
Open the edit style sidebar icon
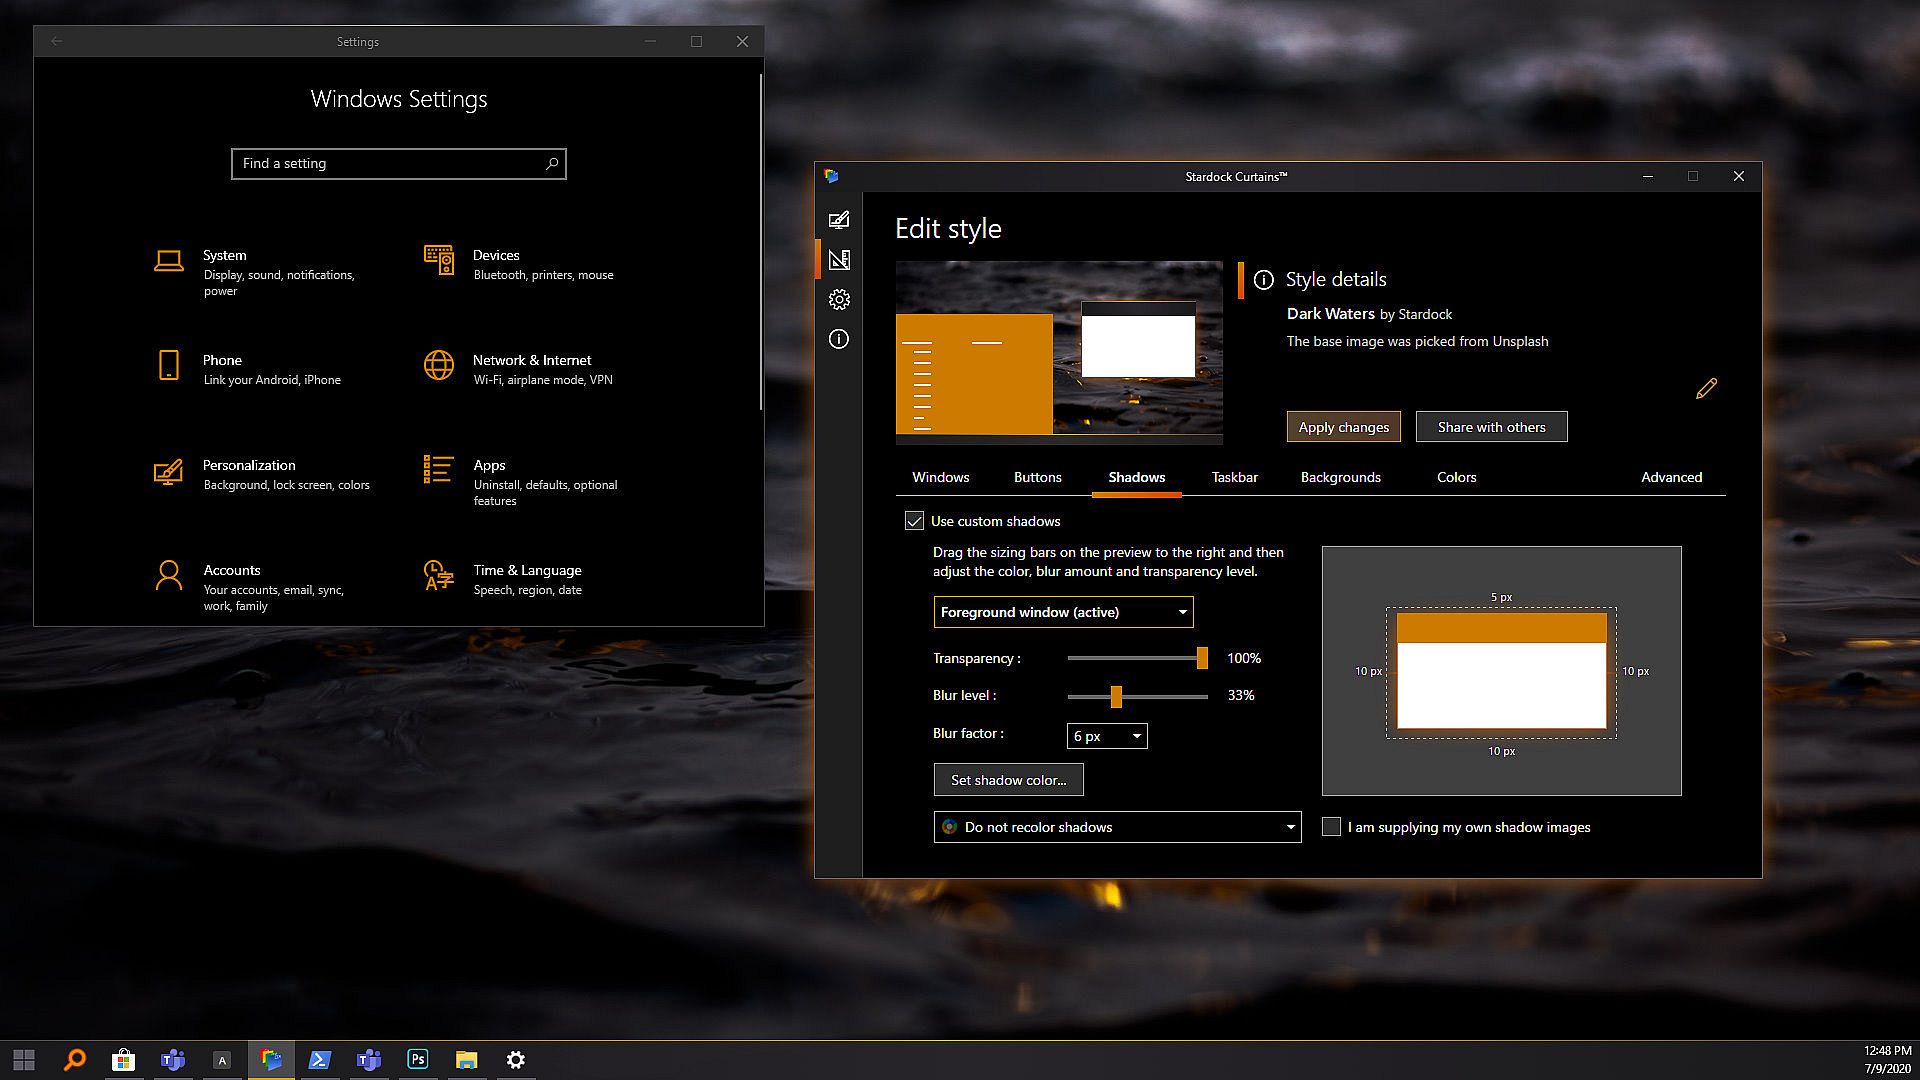pos(839,220)
